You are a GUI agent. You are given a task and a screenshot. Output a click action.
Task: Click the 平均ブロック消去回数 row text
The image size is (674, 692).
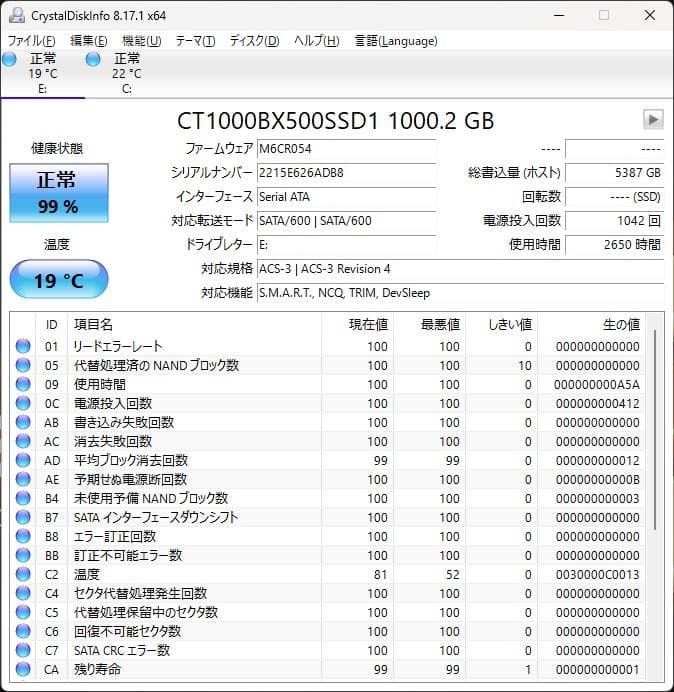[131, 460]
